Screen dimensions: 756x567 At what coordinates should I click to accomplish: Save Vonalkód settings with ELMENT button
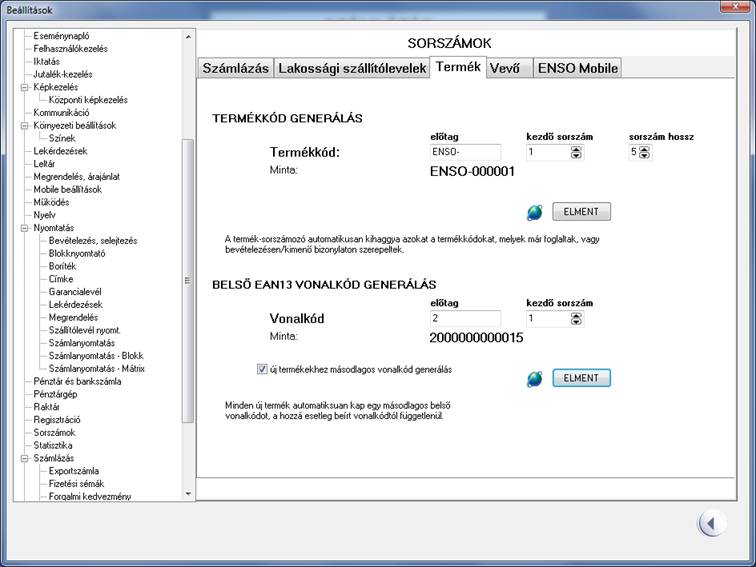coord(581,378)
